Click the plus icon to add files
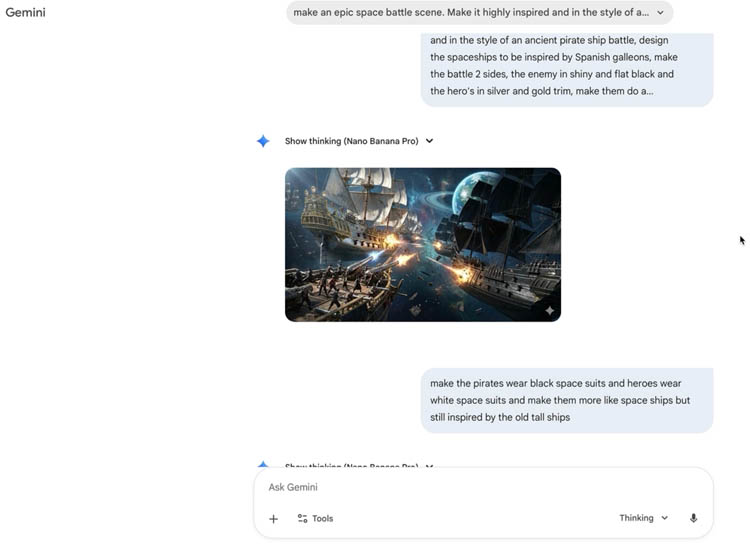Viewport: 750px width, 548px height. click(x=273, y=519)
